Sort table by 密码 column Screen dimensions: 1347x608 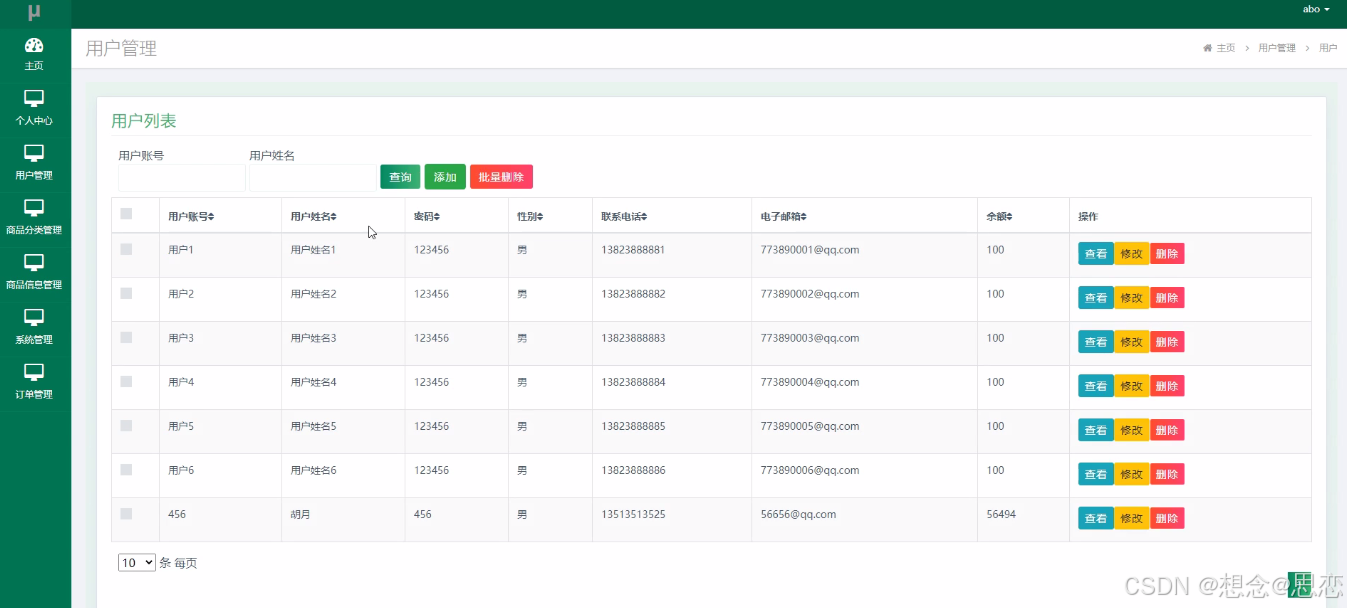pyautogui.click(x=427, y=216)
